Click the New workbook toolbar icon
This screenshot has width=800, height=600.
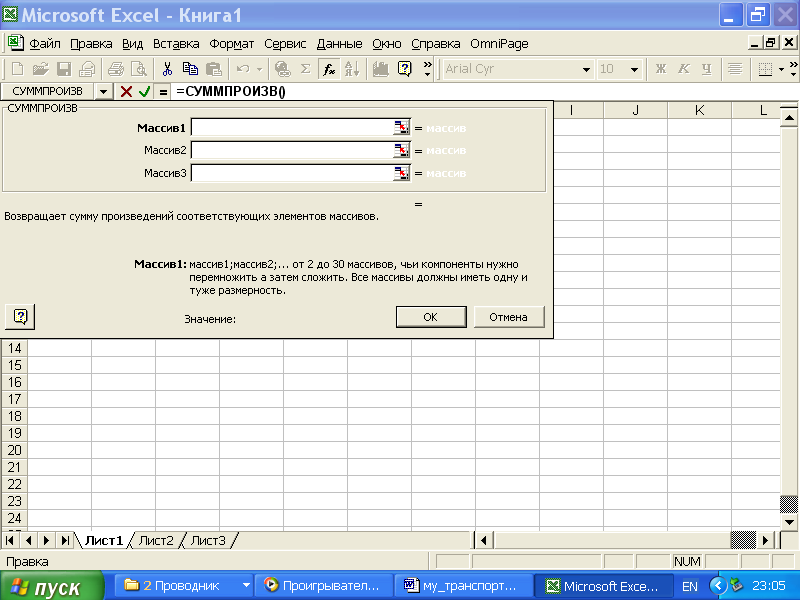pyautogui.click(x=17, y=69)
